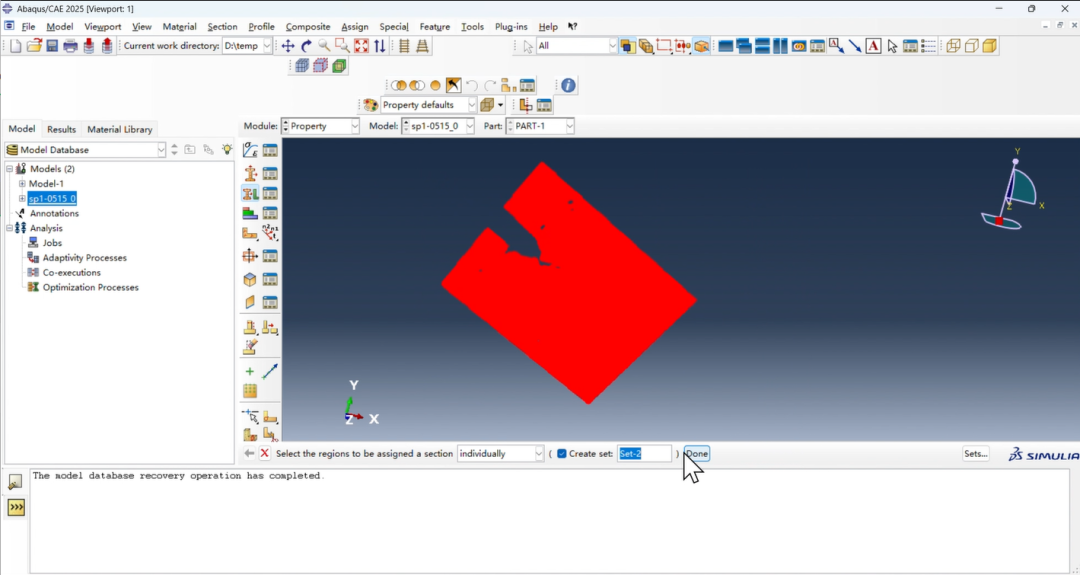Viewport: 1080px width, 575px height.
Task: Click the red X cancel procedure icon
Action: (x=264, y=454)
